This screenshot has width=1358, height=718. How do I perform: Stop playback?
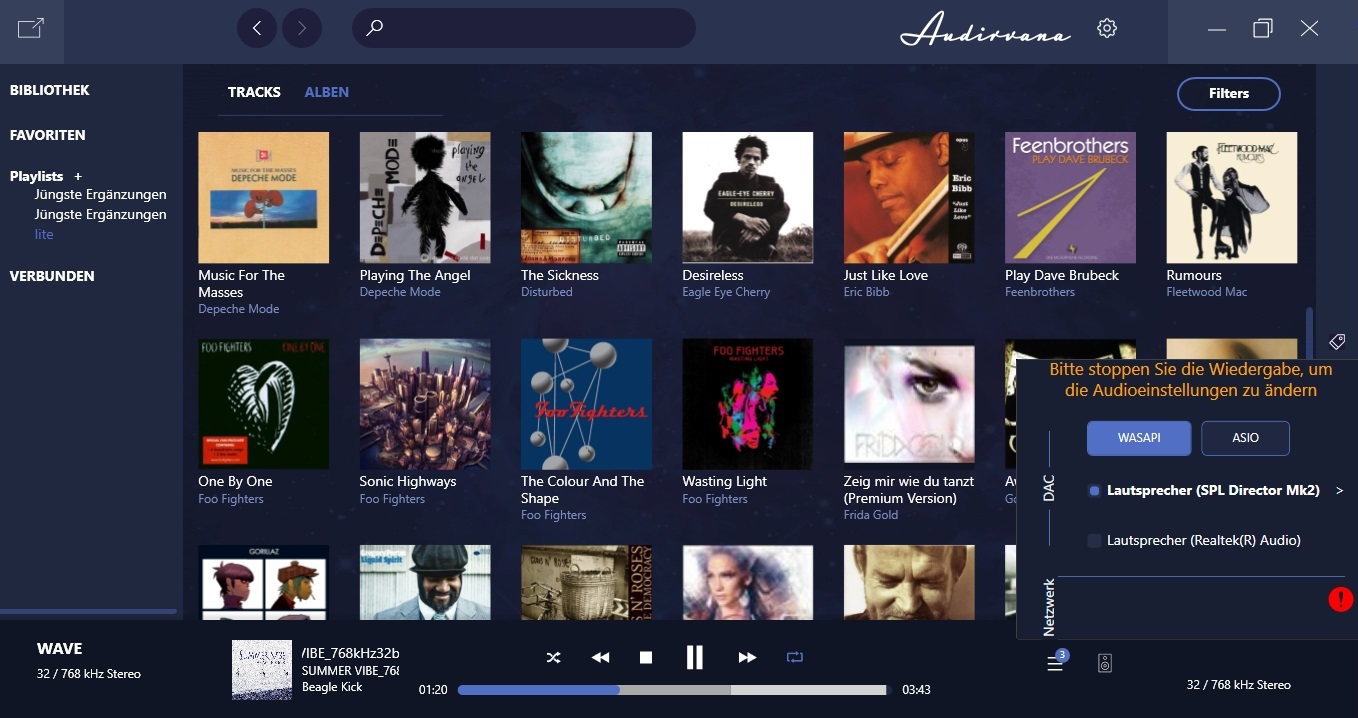646,657
